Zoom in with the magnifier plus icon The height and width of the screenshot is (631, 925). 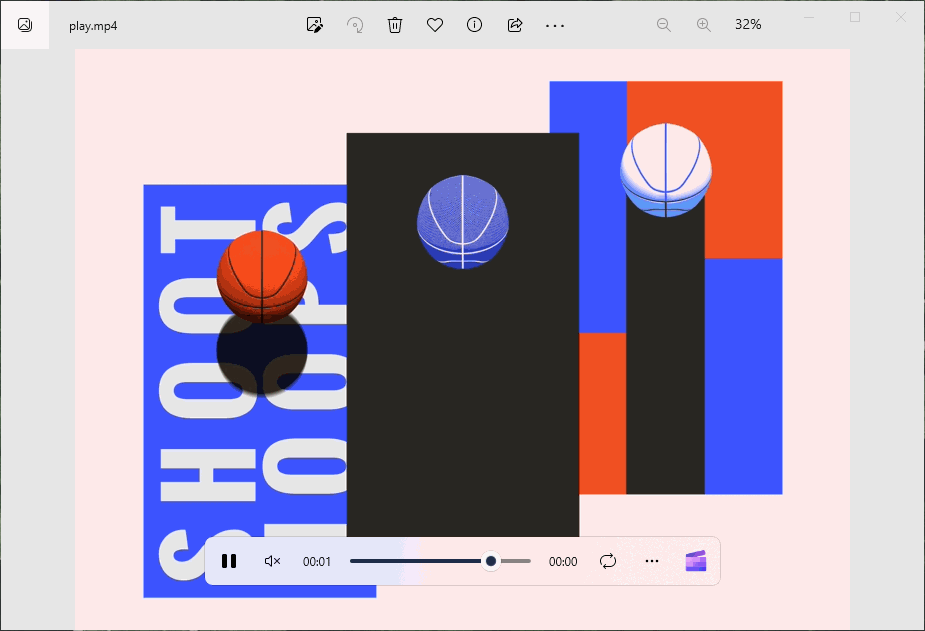point(703,24)
